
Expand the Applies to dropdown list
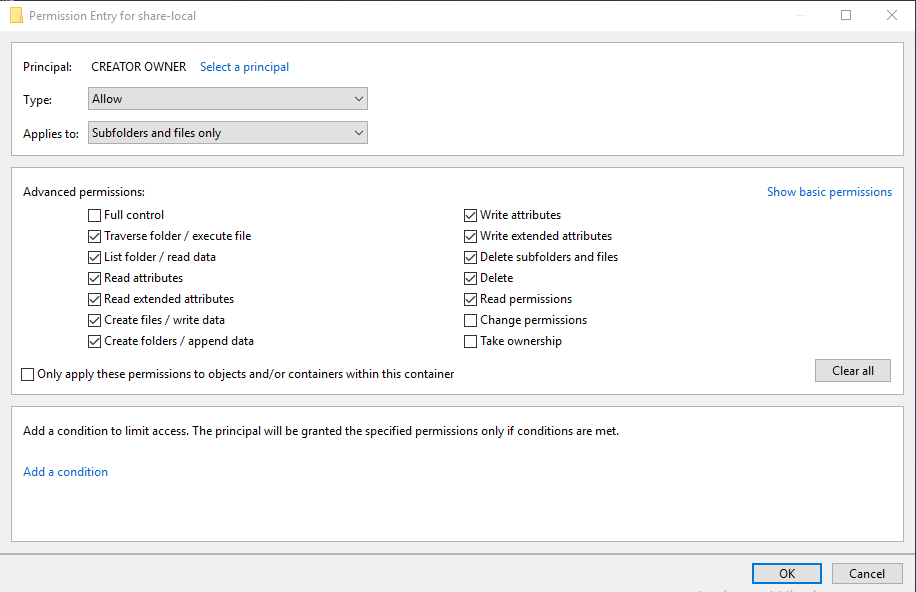tap(228, 133)
